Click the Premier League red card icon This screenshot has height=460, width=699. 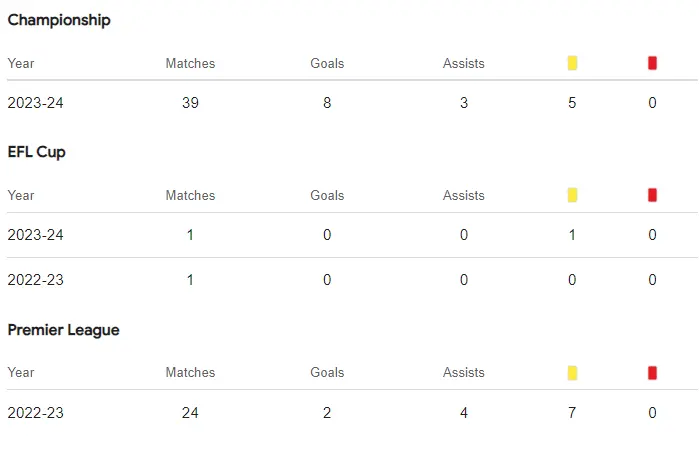pos(652,373)
